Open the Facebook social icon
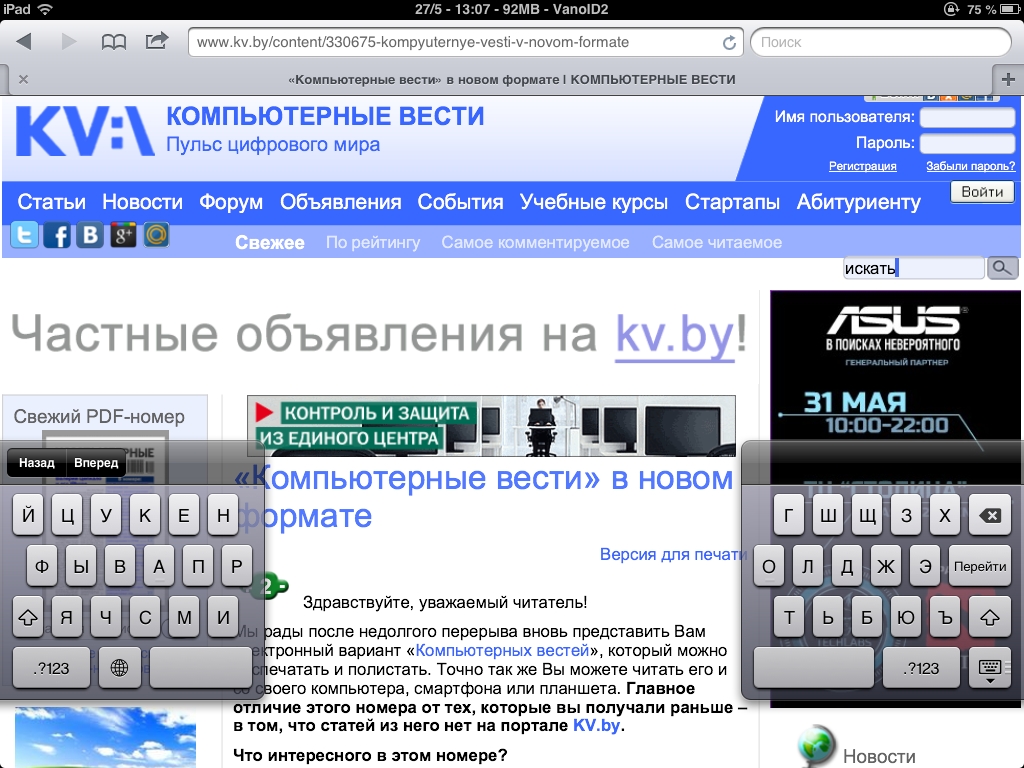 57,235
